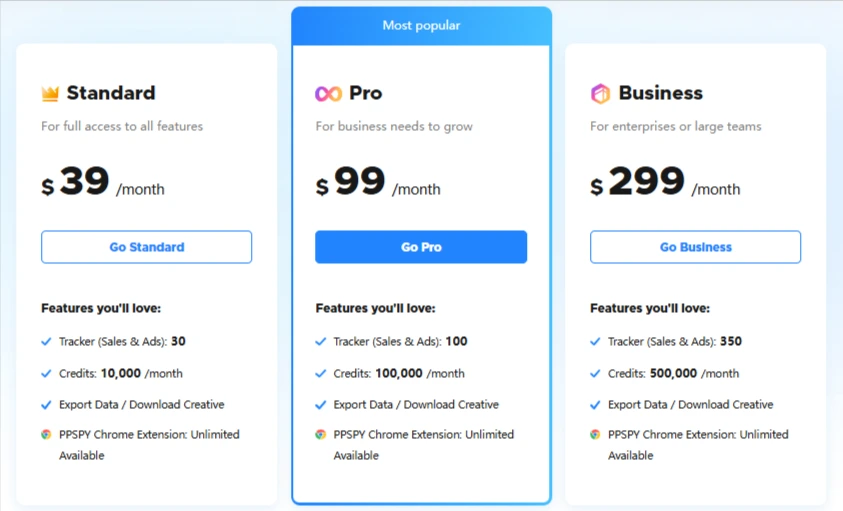Select the Go Pro button

coord(421,247)
